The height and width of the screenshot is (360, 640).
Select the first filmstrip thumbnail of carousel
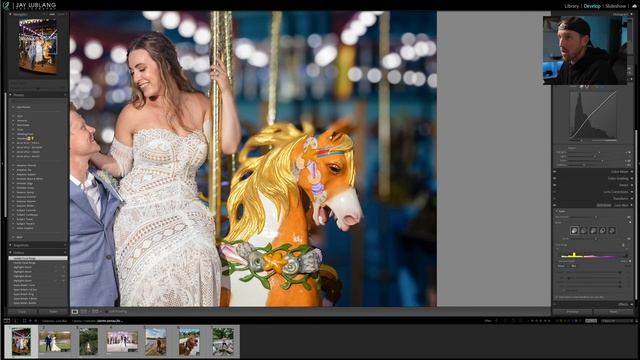coord(21,342)
